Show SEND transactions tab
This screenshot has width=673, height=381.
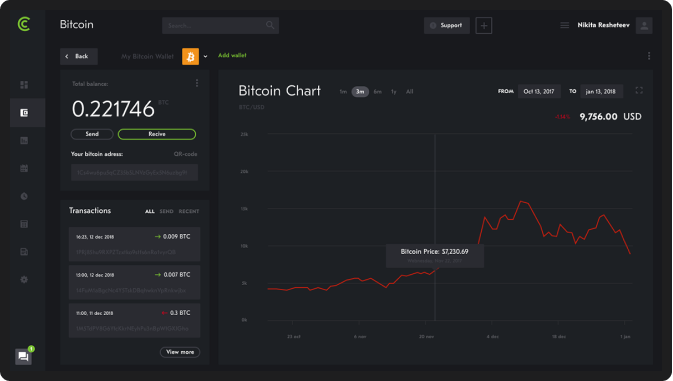point(167,211)
